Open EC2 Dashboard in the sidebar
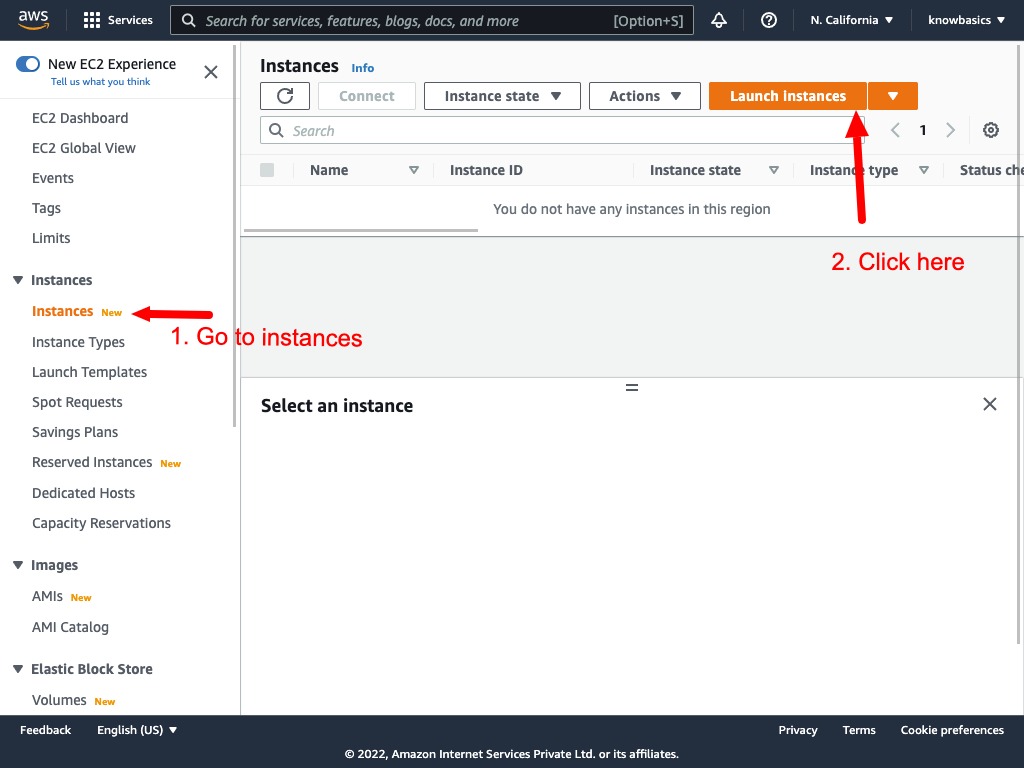The width and height of the screenshot is (1024, 768). [x=80, y=118]
